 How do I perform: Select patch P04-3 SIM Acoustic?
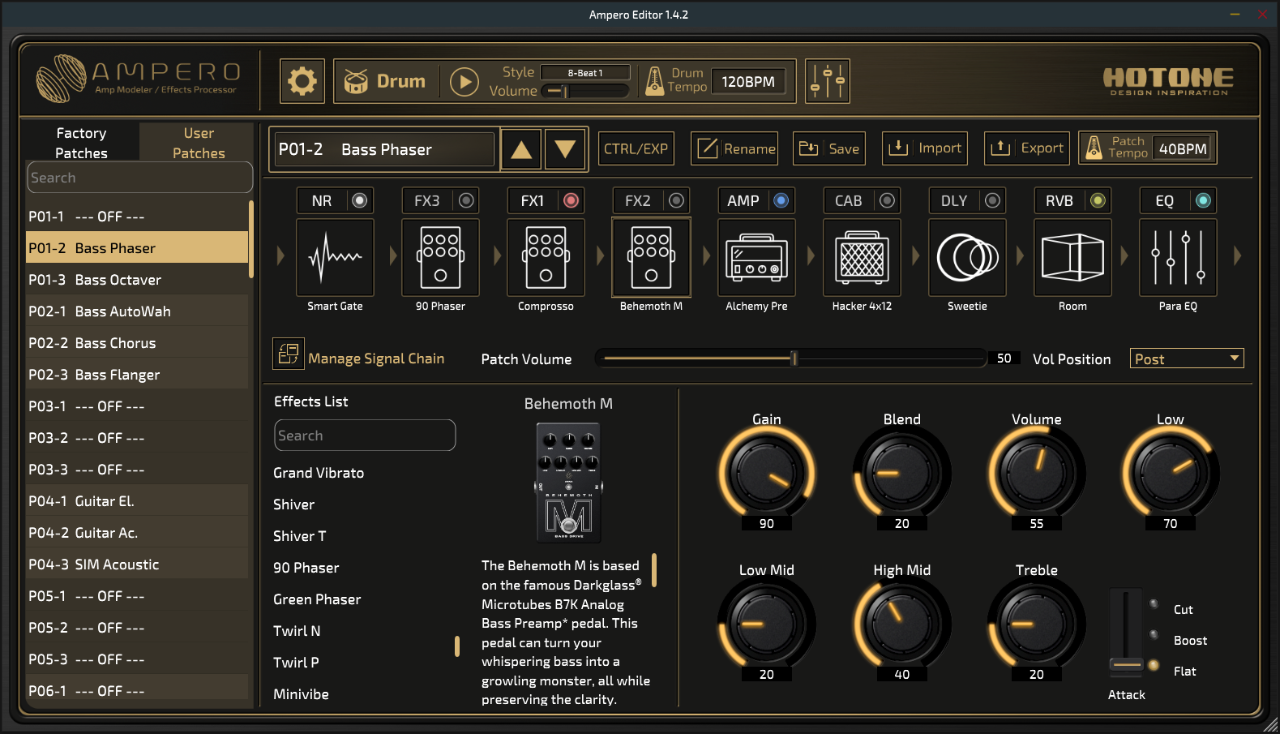[x=137, y=565]
